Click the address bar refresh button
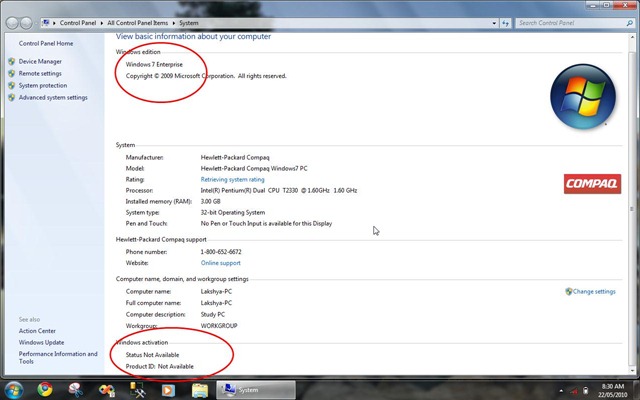Viewport: 640px width, 400px height. click(505, 23)
